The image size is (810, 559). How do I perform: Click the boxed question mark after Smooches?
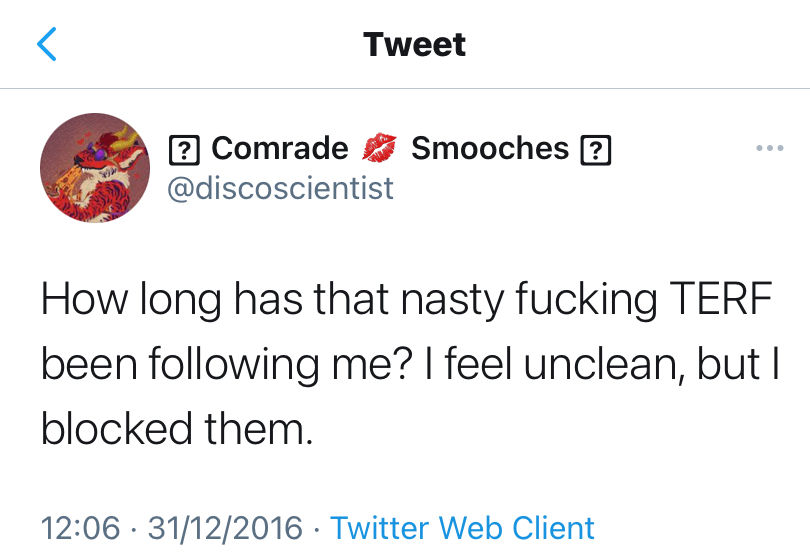point(596,150)
